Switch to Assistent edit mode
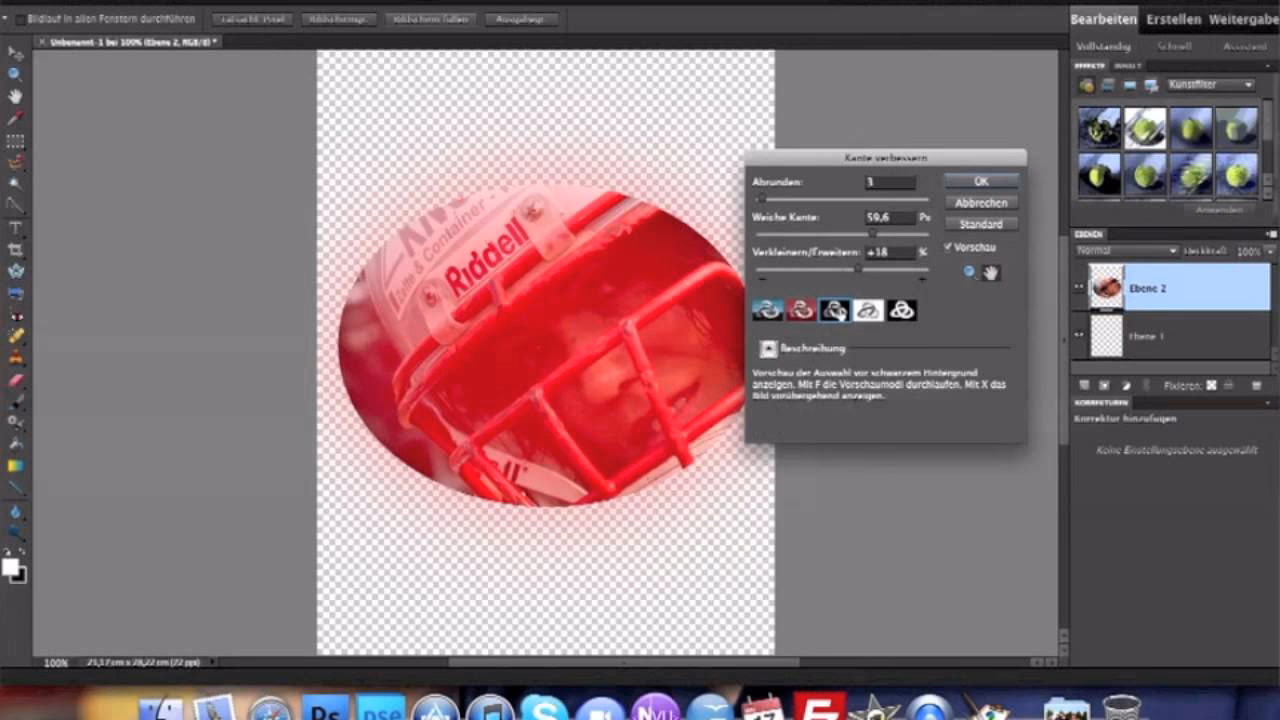 1244,46
